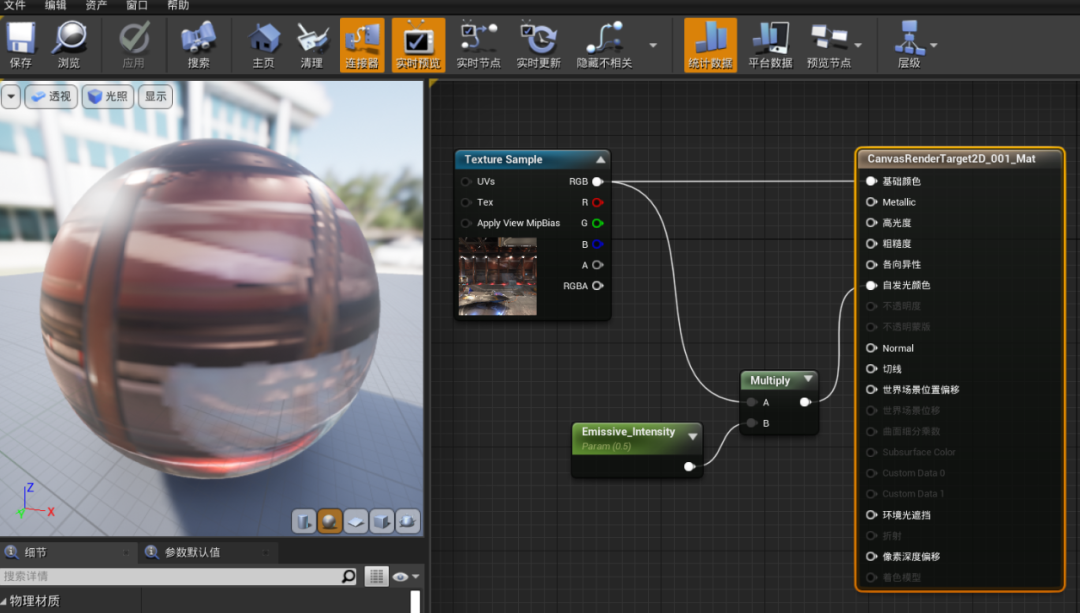Open viewport options dropdown arrow
The image size is (1080, 613).
click(x=11, y=96)
